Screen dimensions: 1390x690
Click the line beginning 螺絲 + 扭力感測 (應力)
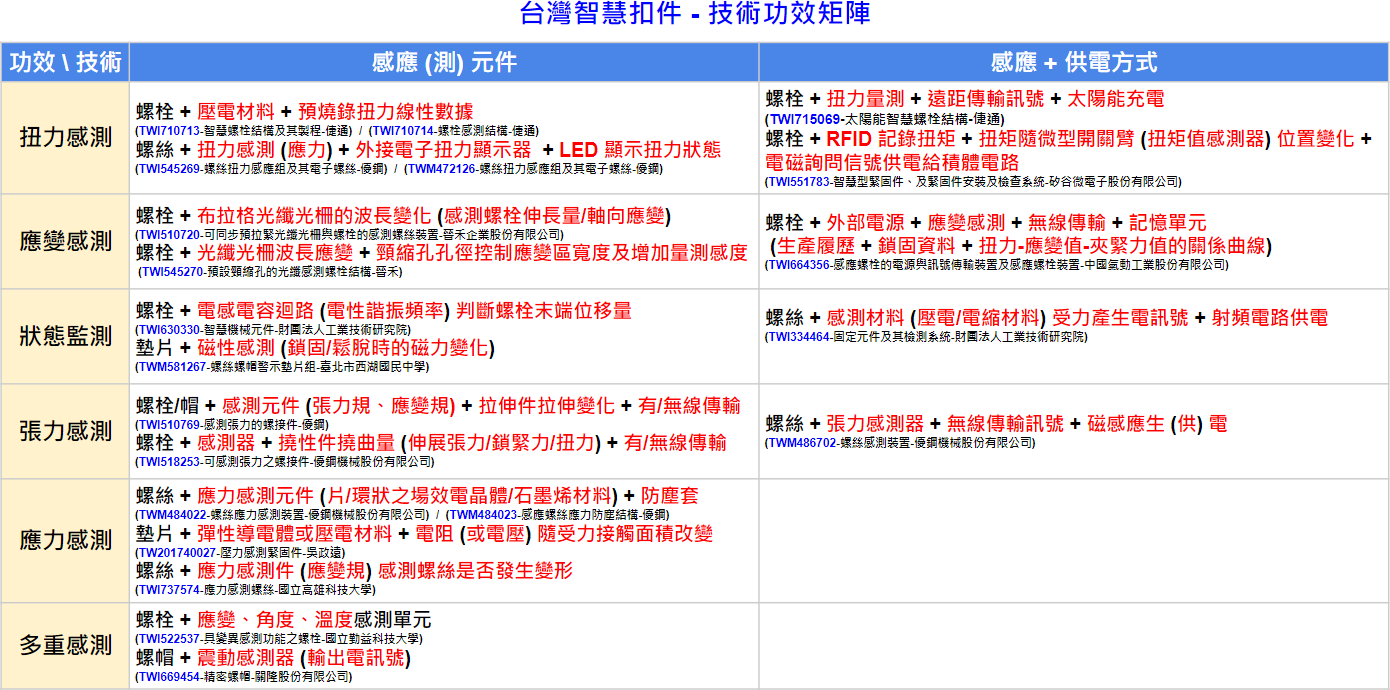[x=429, y=149]
